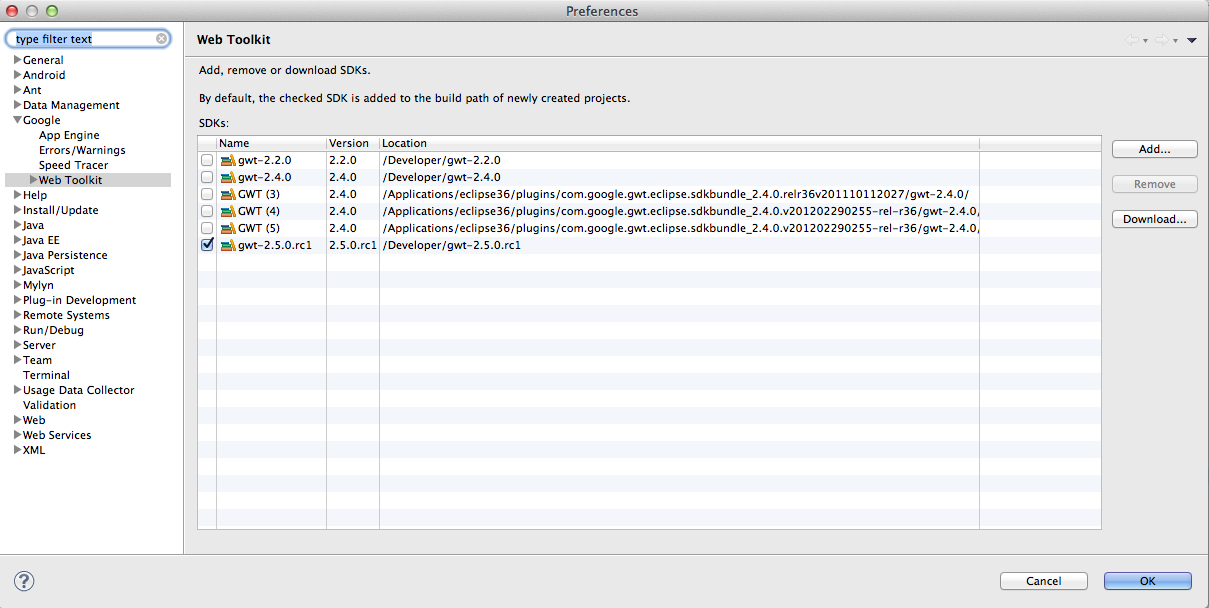
Task: Expand the Android tree node arrow
Action: 17,75
